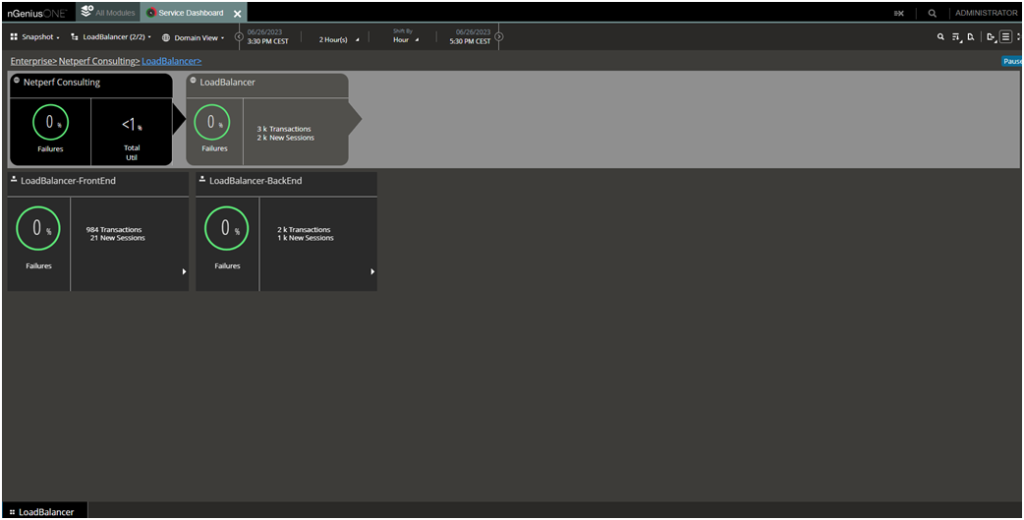Open the LoadBalancer-BackEnd tile title
Viewport: 1024px width, 520px height.
tap(255, 180)
